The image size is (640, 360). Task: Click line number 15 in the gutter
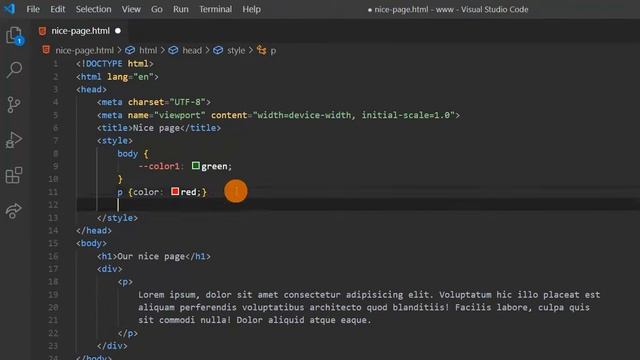pos(53,243)
